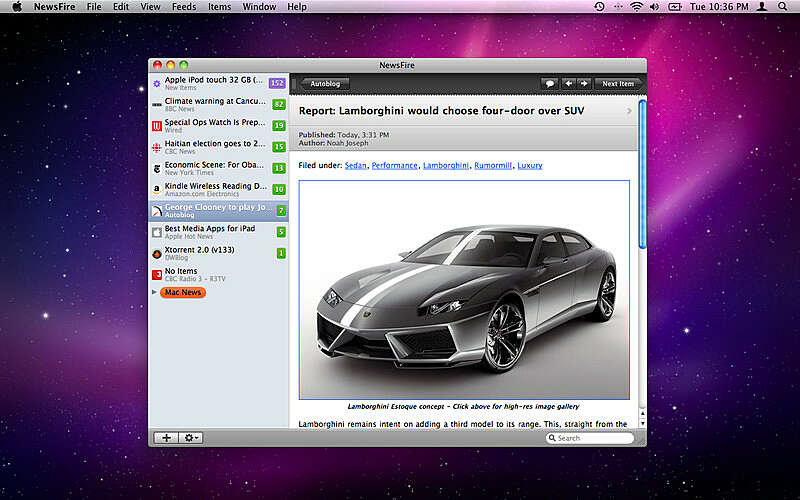Click the battery status icon
800x500 pixels.
point(675,7)
